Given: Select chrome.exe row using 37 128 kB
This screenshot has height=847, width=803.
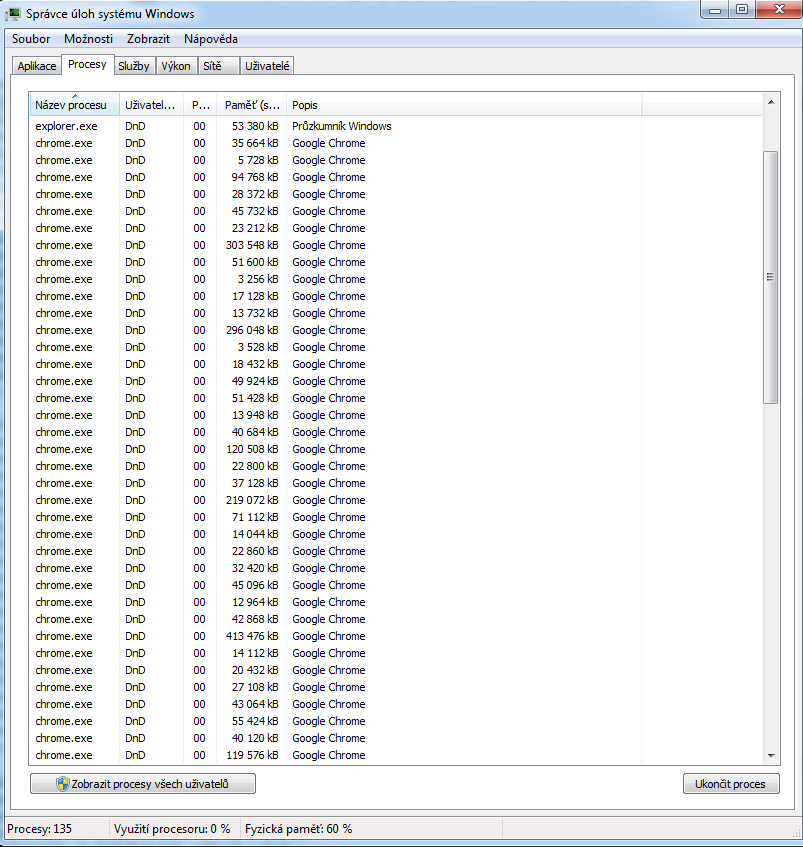Looking at the screenshot, I should (336, 483).
